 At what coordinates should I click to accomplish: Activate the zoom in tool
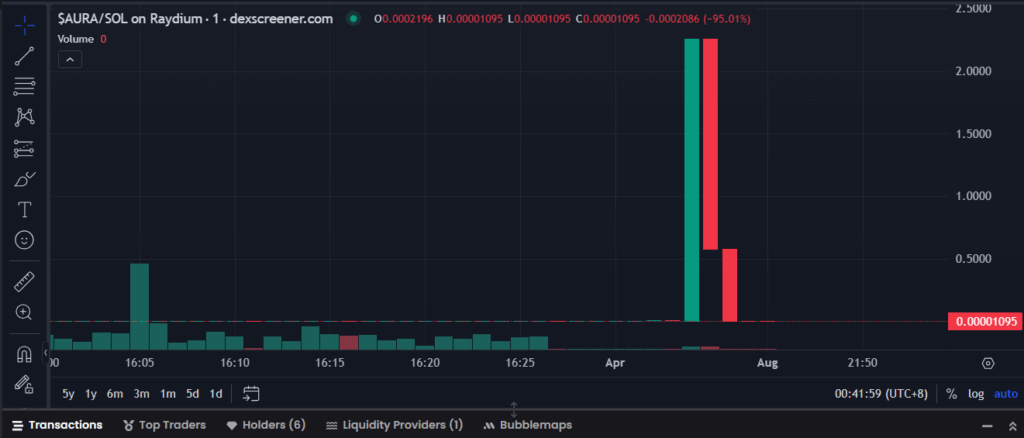click(x=24, y=313)
